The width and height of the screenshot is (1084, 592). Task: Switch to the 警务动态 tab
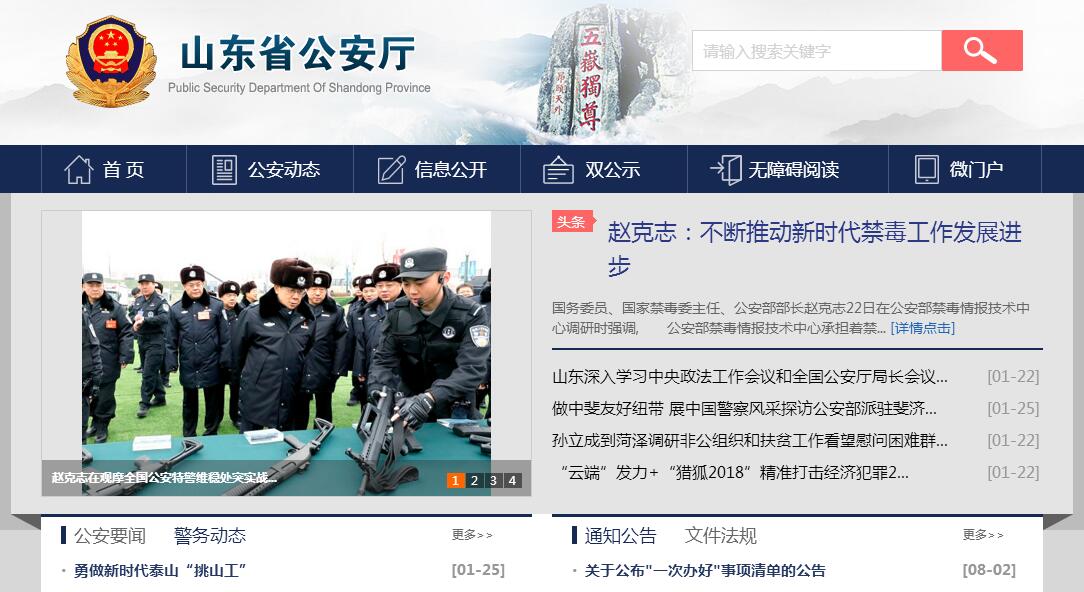[209, 535]
